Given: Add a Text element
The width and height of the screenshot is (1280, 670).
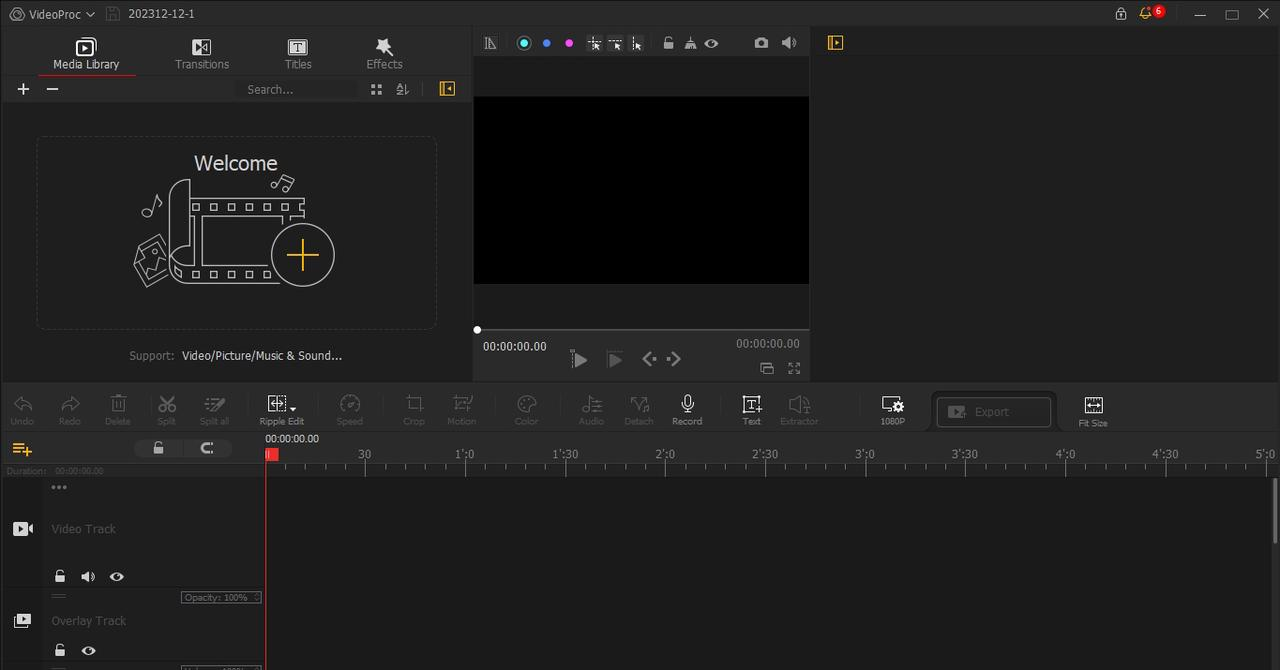Looking at the screenshot, I should coord(752,410).
